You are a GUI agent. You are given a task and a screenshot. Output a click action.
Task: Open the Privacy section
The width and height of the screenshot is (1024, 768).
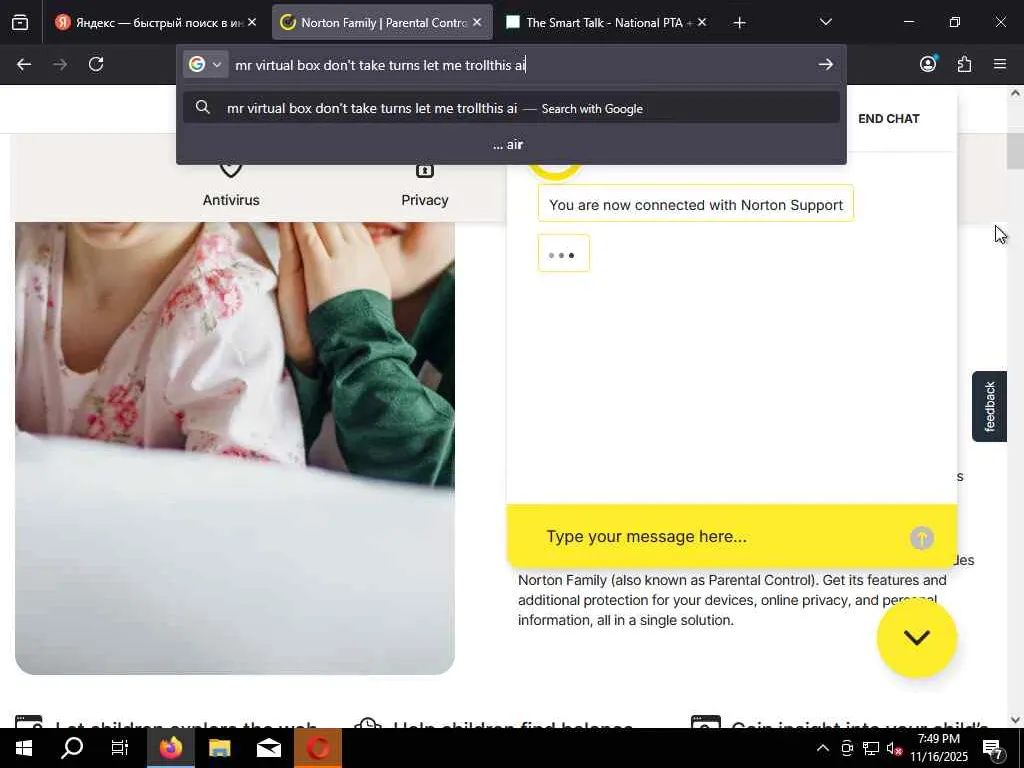pyautogui.click(x=424, y=184)
